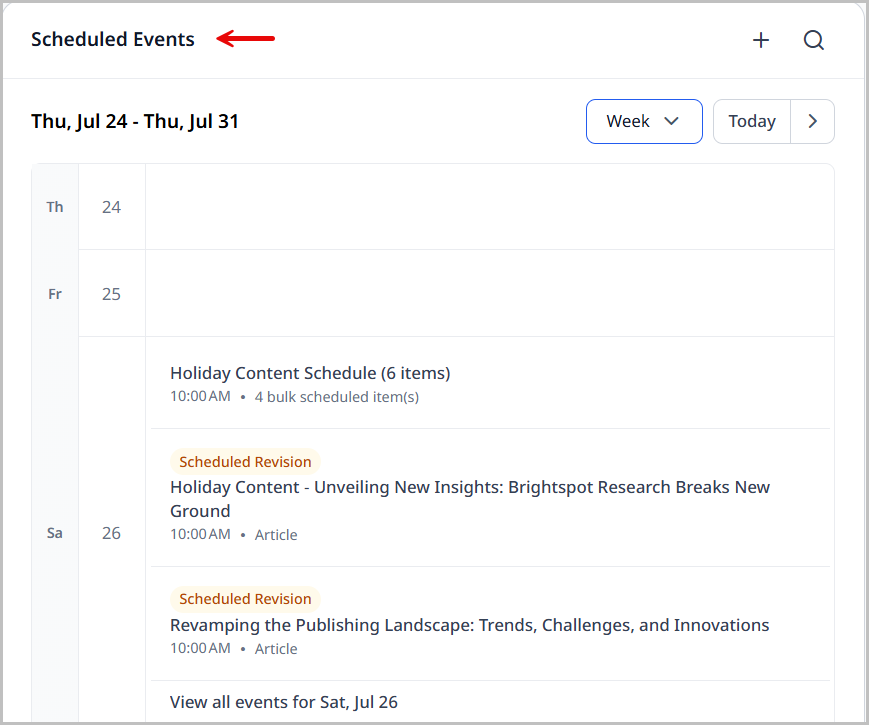Expand 'Holiday Content Schedule (6 items)' entry

(x=310, y=372)
